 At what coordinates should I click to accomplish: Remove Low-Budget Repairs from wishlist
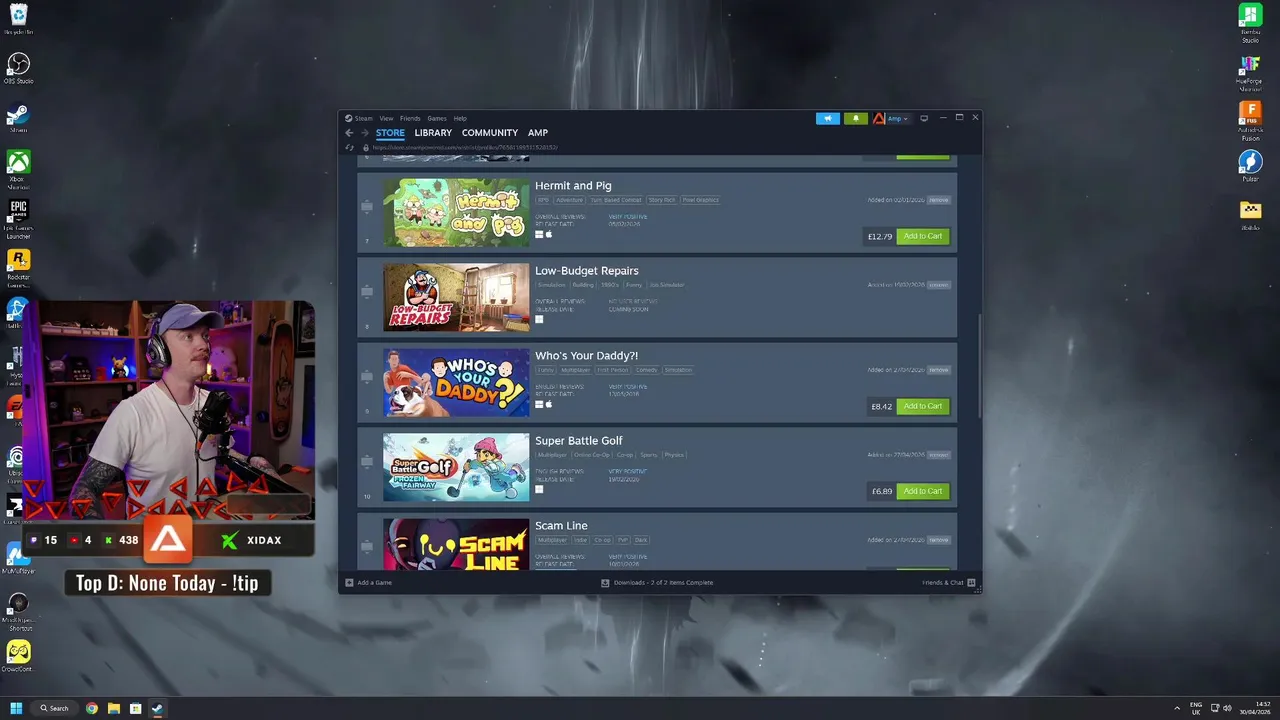tap(938, 285)
